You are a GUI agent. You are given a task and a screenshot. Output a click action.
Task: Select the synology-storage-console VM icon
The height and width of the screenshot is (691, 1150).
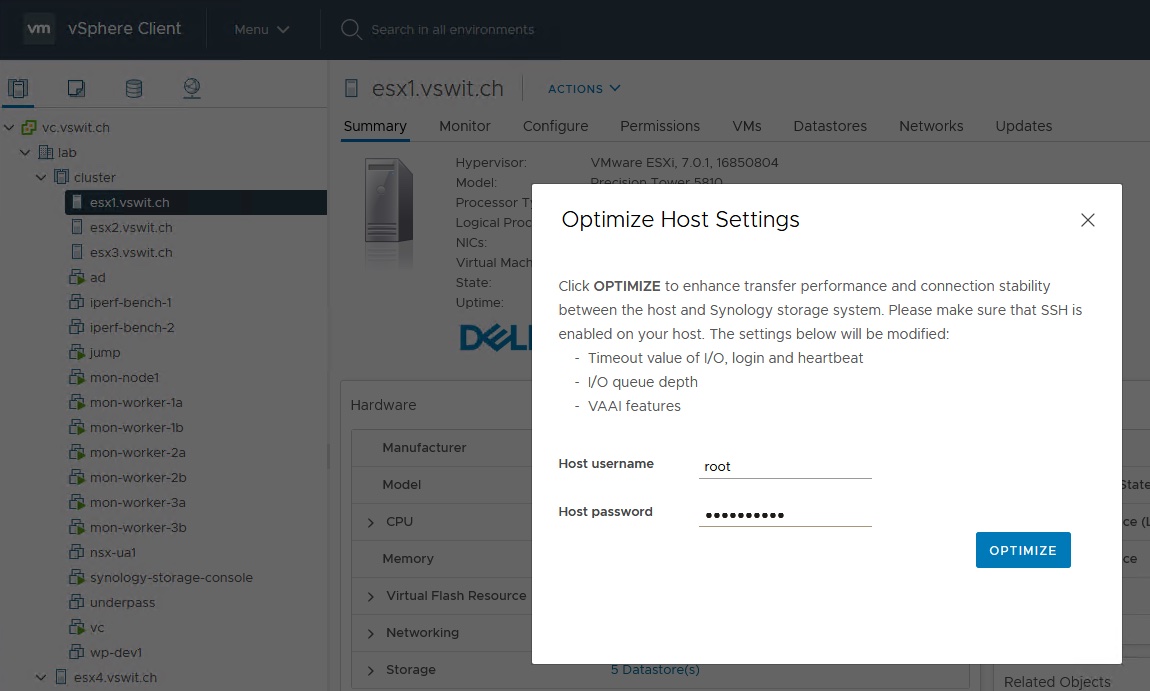[77, 578]
